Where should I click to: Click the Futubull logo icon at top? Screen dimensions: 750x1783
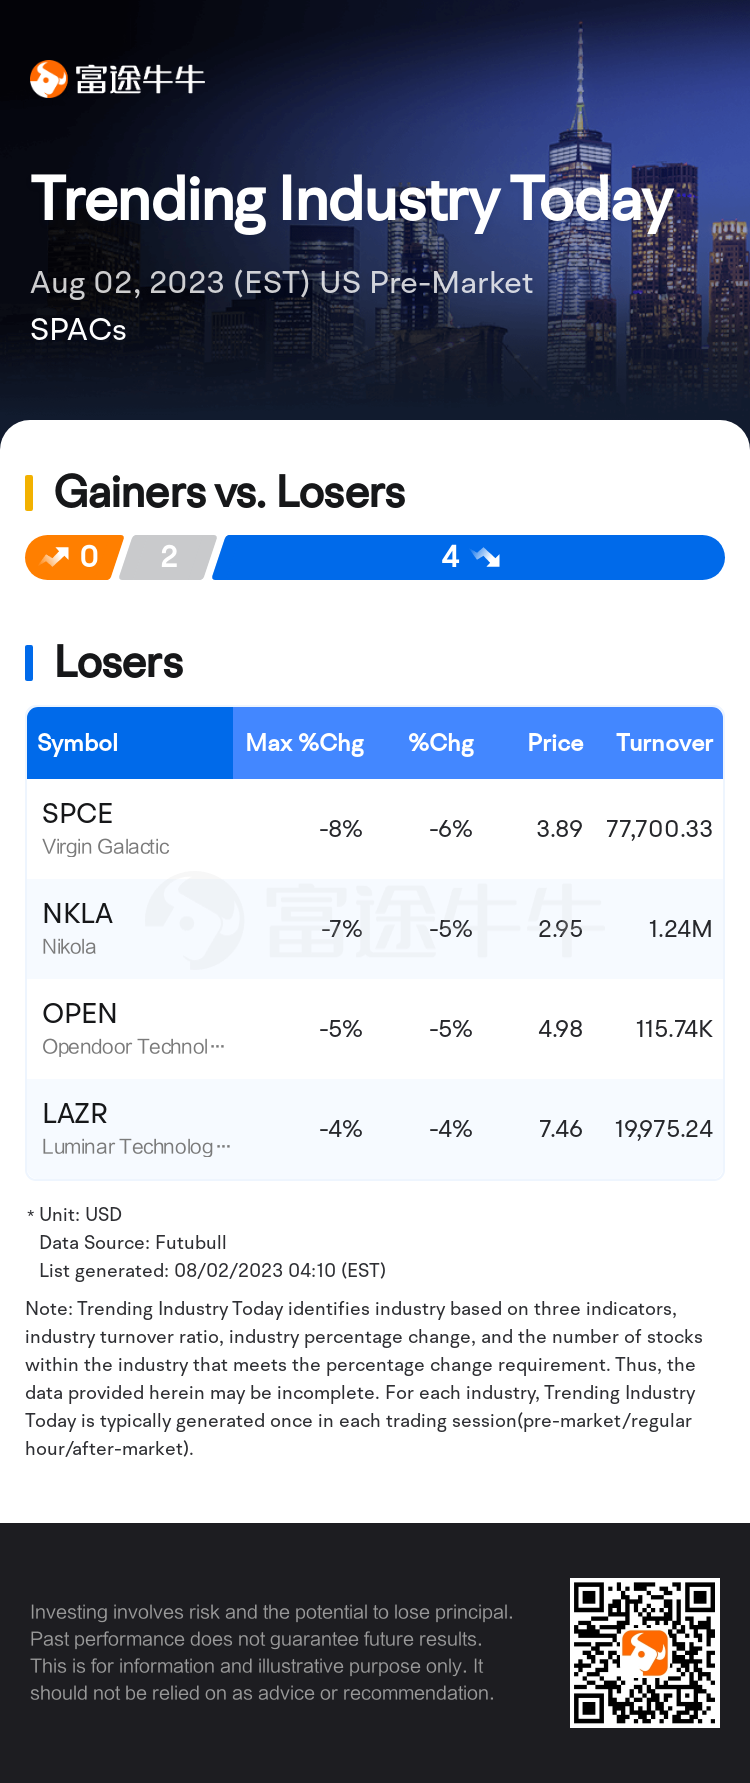tap(48, 79)
